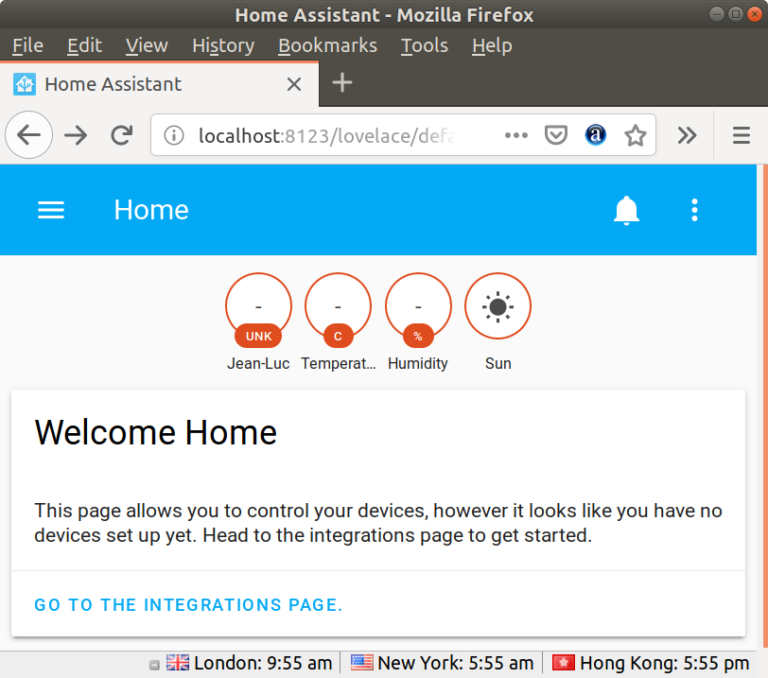Click GO TO THE INTEGRATIONS PAGE link

pyautogui.click(x=189, y=605)
